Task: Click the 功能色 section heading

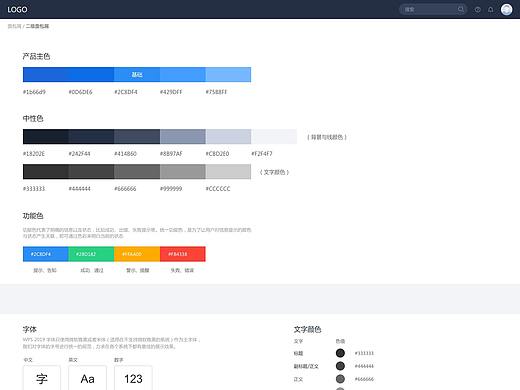Action: click(33, 216)
